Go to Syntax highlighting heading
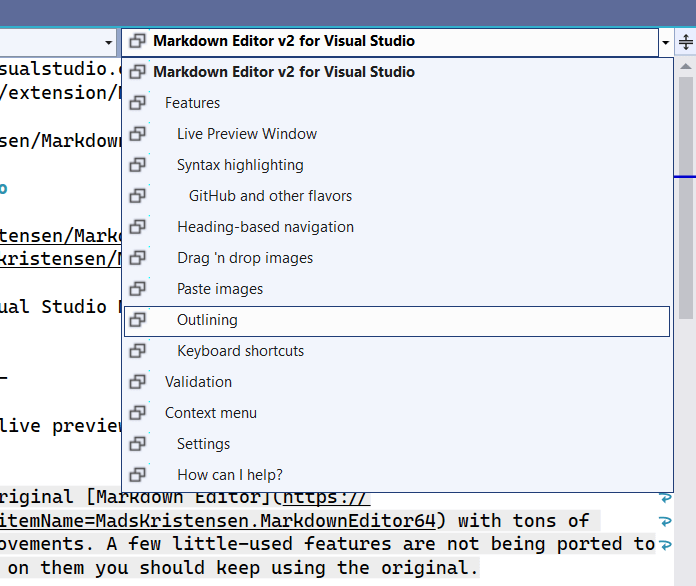 pyautogui.click(x=397, y=165)
